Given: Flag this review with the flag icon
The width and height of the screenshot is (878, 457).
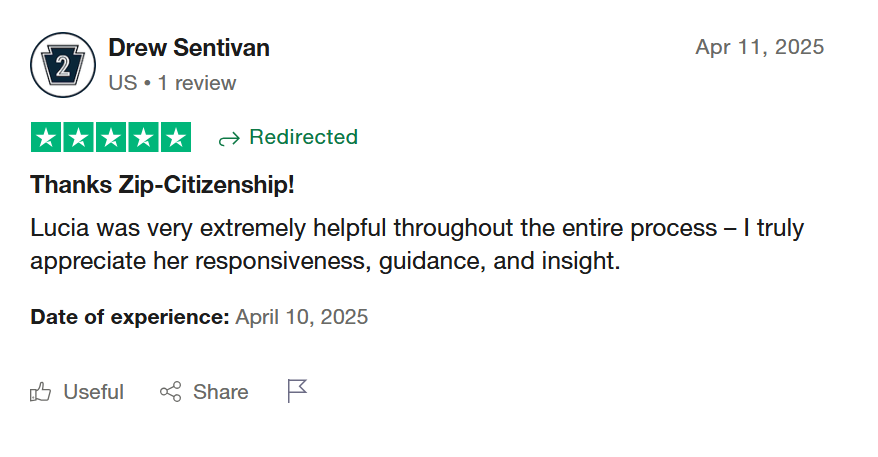Looking at the screenshot, I should [x=297, y=391].
